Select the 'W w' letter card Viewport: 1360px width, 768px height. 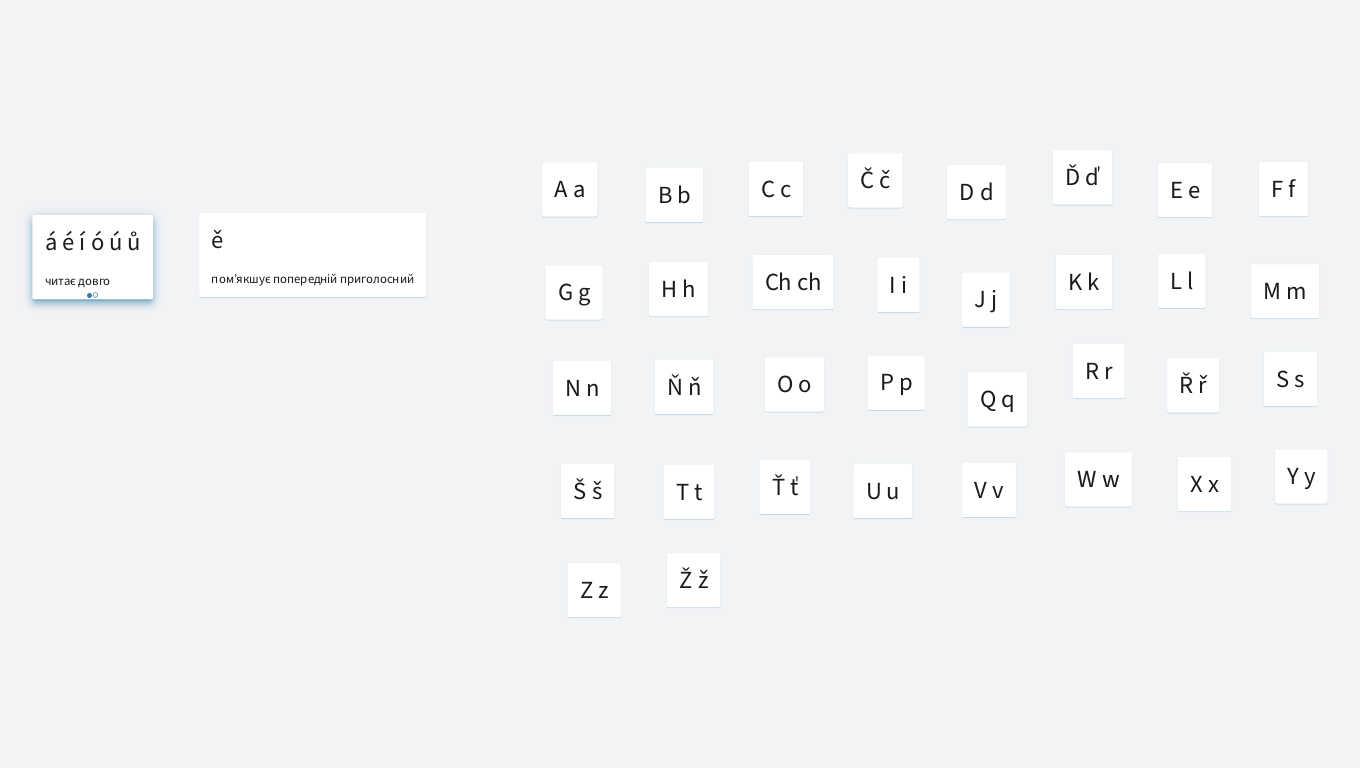click(1098, 479)
